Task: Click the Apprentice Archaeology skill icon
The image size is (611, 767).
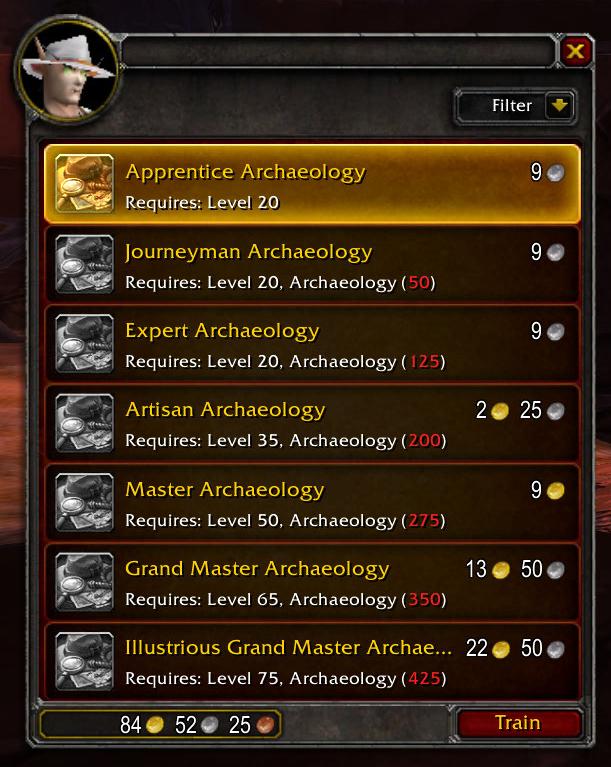Action: [85, 184]
